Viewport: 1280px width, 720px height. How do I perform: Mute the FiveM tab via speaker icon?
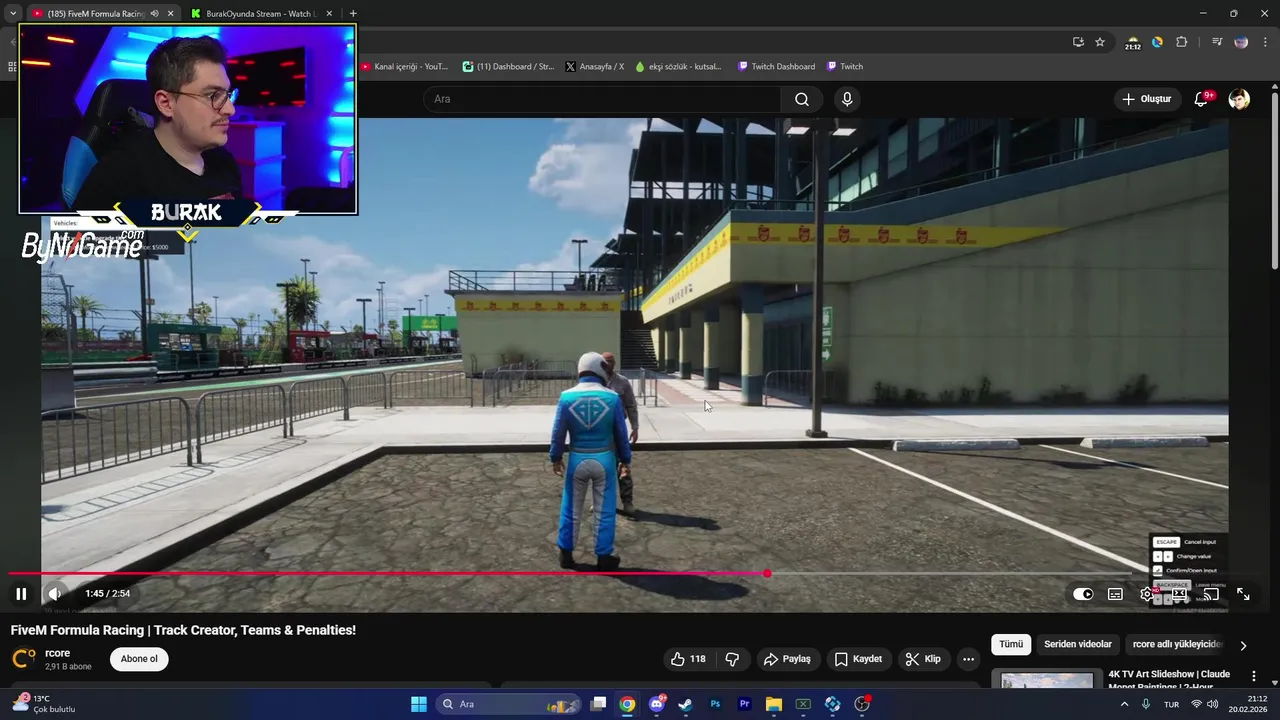pos(154,14)
